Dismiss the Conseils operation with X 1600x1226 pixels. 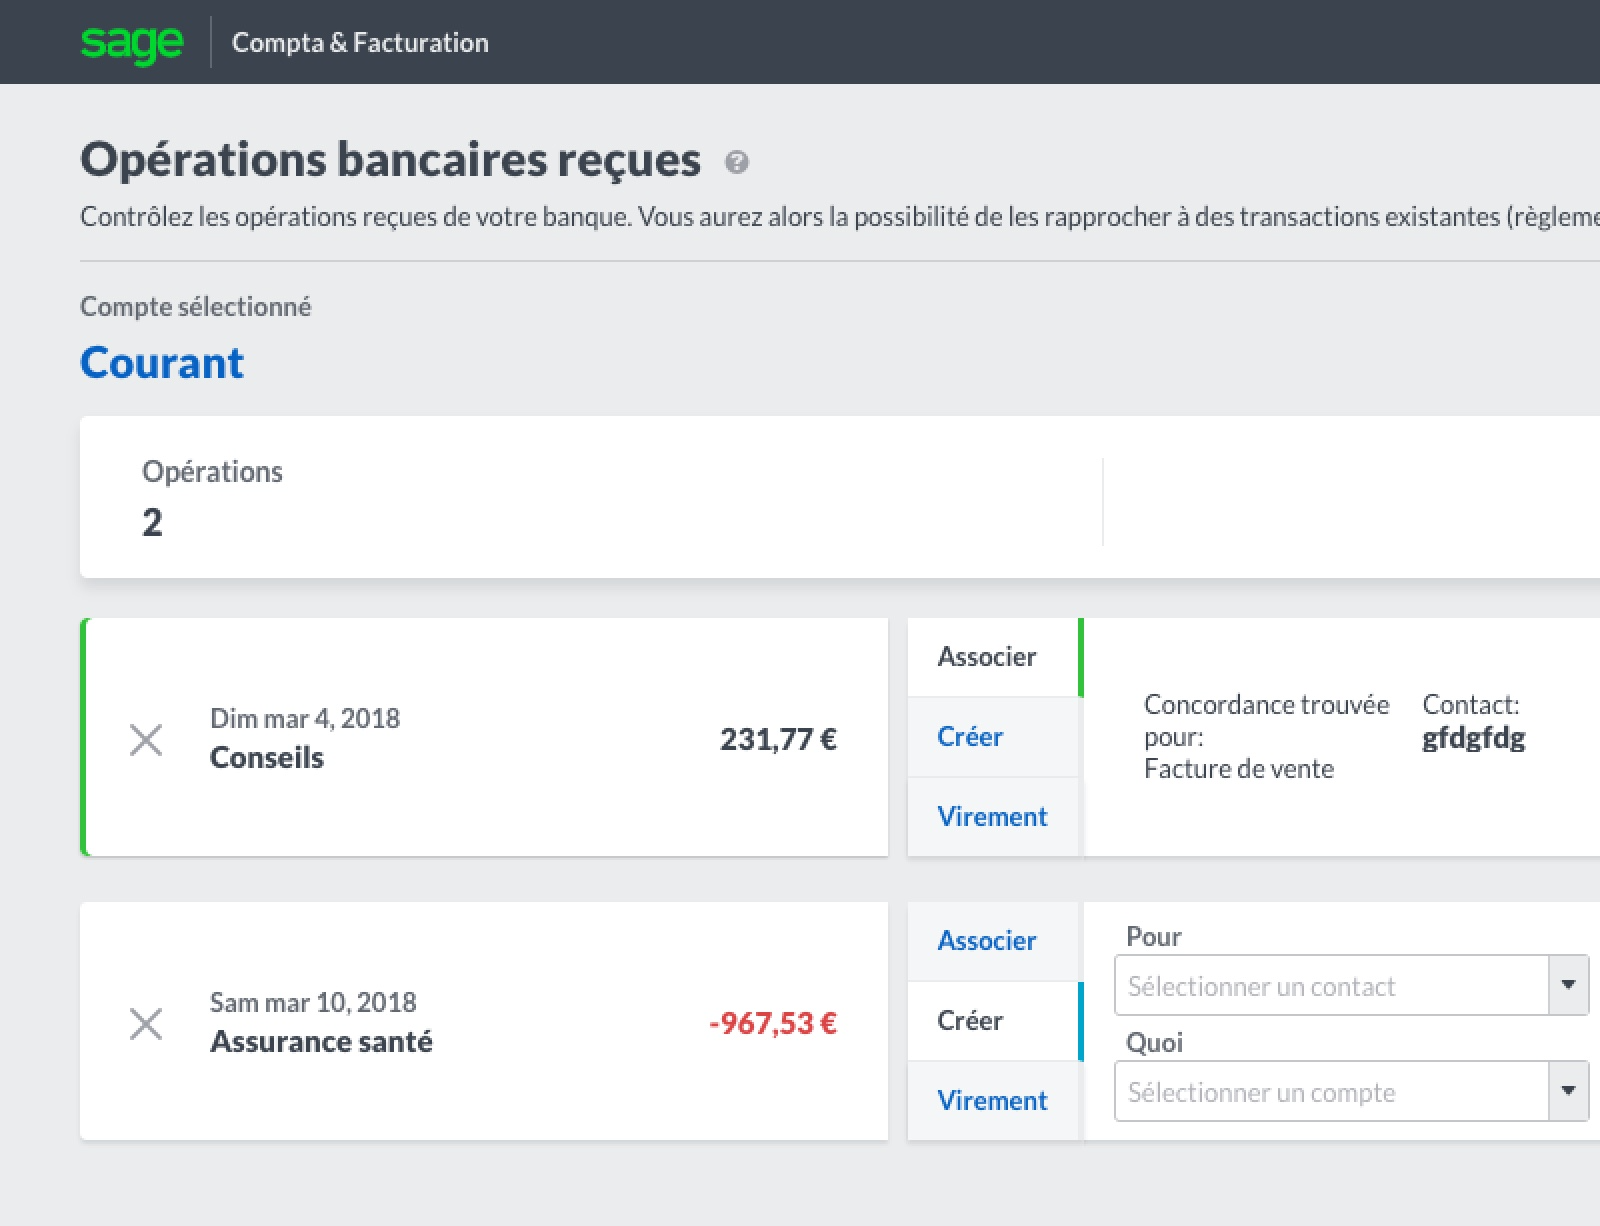146,740
